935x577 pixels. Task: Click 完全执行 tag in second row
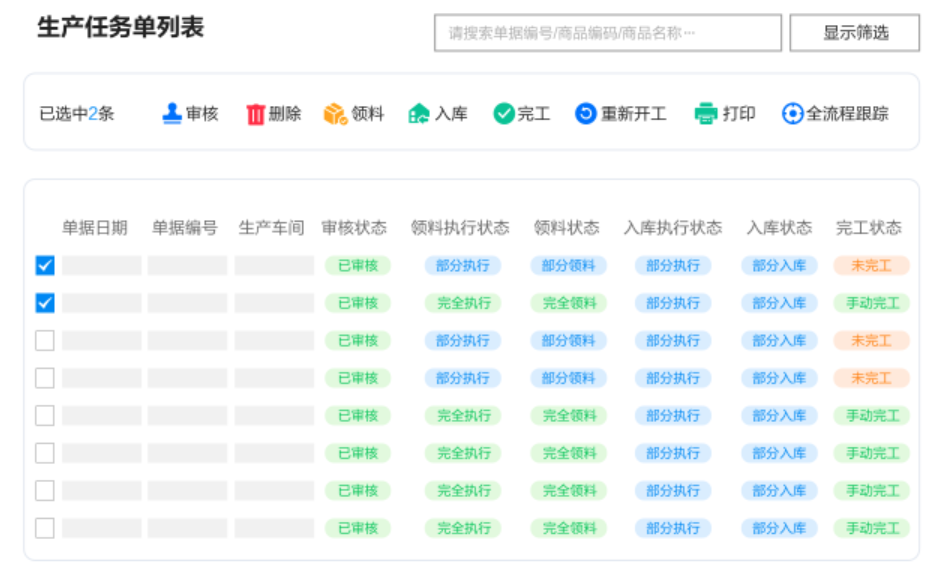click(463, 303)
